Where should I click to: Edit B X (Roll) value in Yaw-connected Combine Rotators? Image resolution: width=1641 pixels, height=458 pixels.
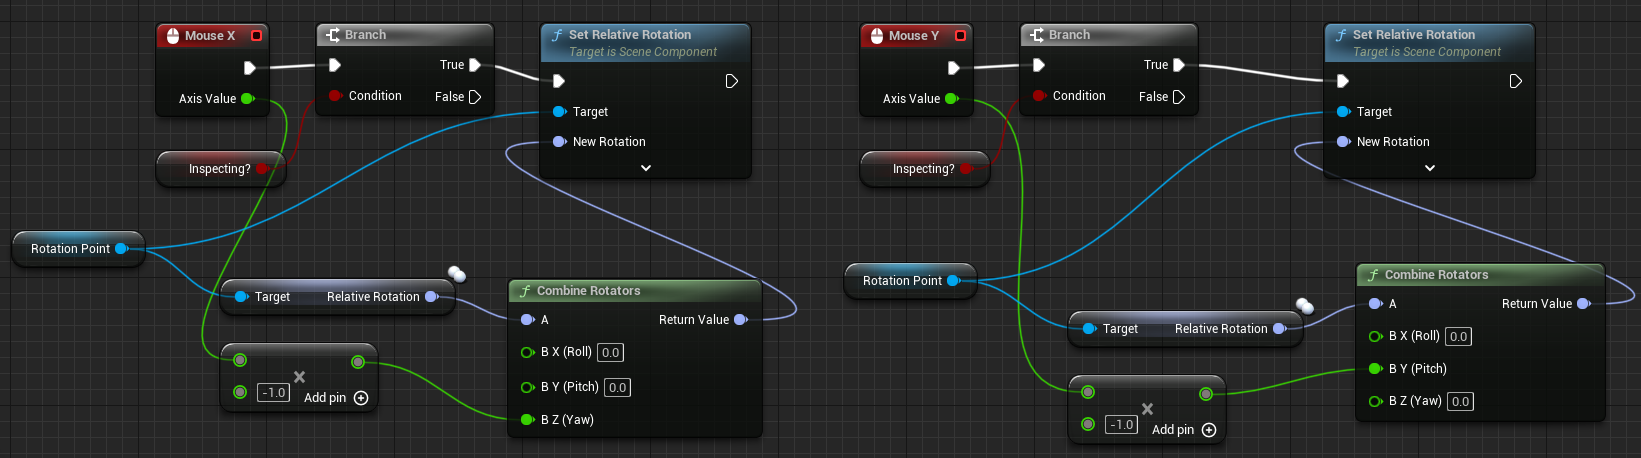[610, 352]
